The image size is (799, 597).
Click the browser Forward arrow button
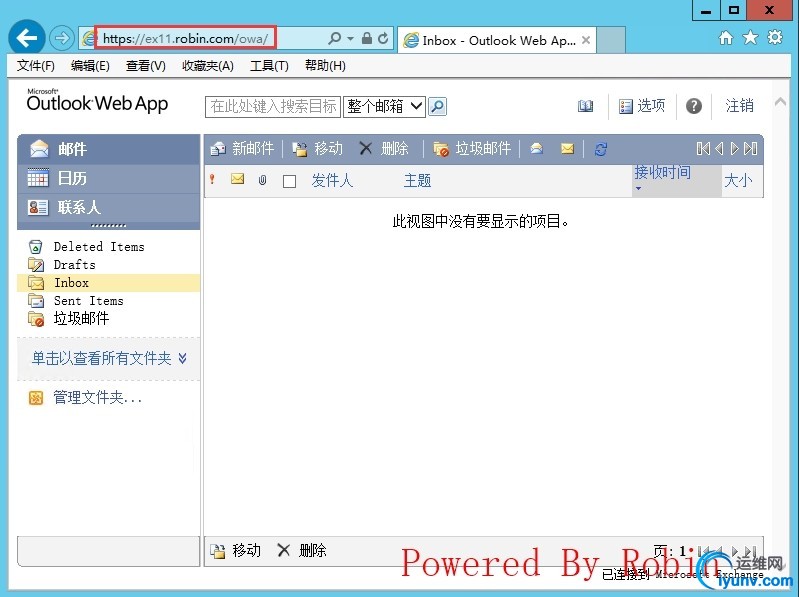pos(62,38)
